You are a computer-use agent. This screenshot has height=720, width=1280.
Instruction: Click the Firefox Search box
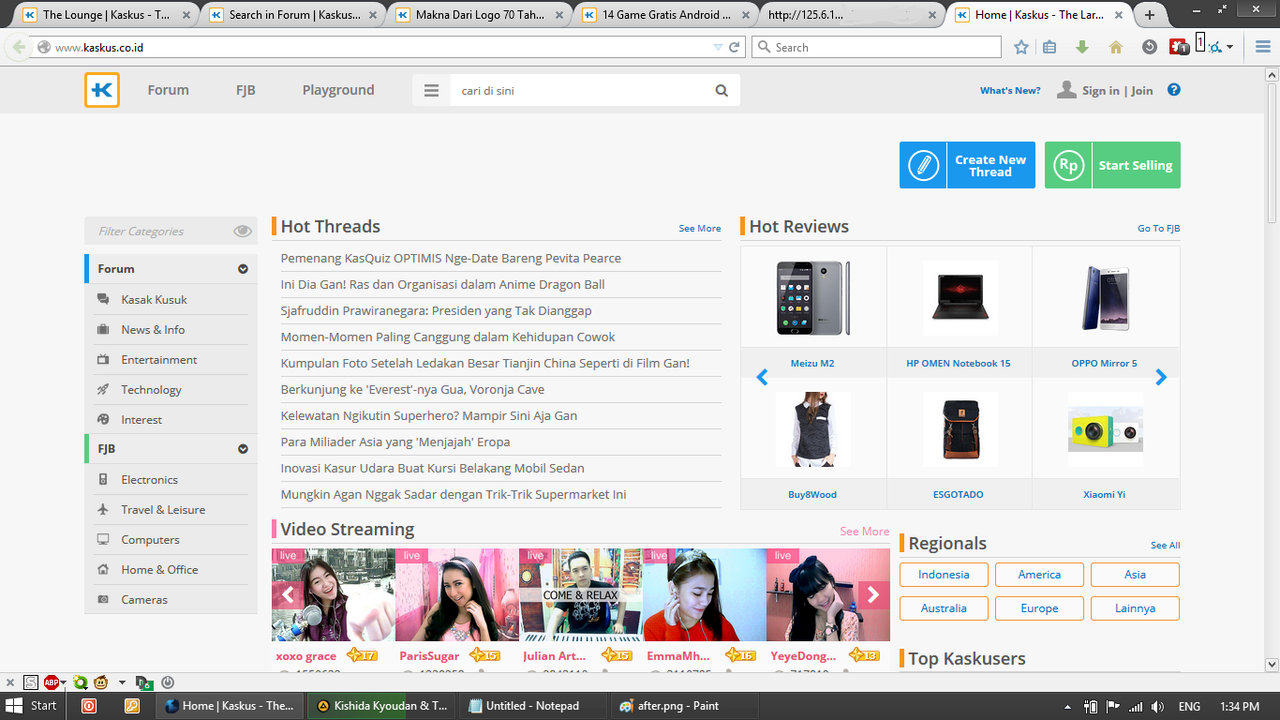tap(876, 47)
